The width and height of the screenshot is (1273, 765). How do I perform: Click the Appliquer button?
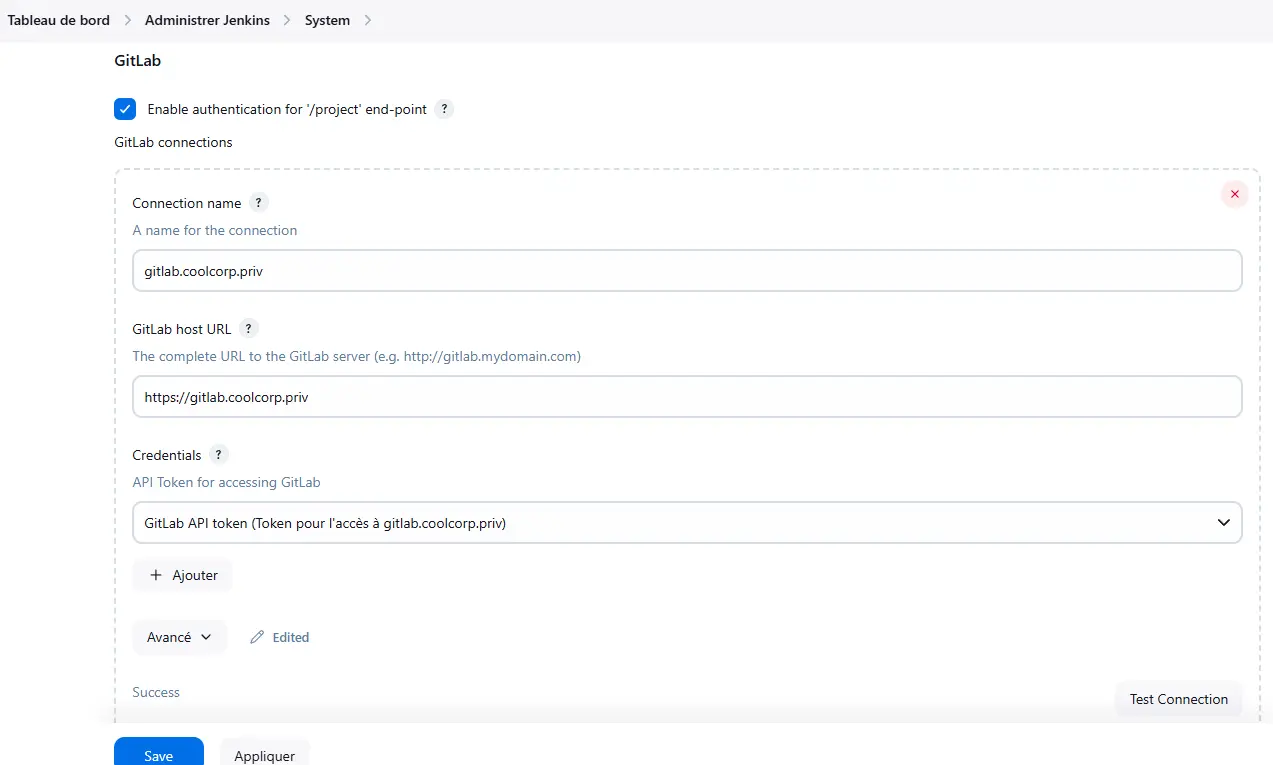coord(264,755)
